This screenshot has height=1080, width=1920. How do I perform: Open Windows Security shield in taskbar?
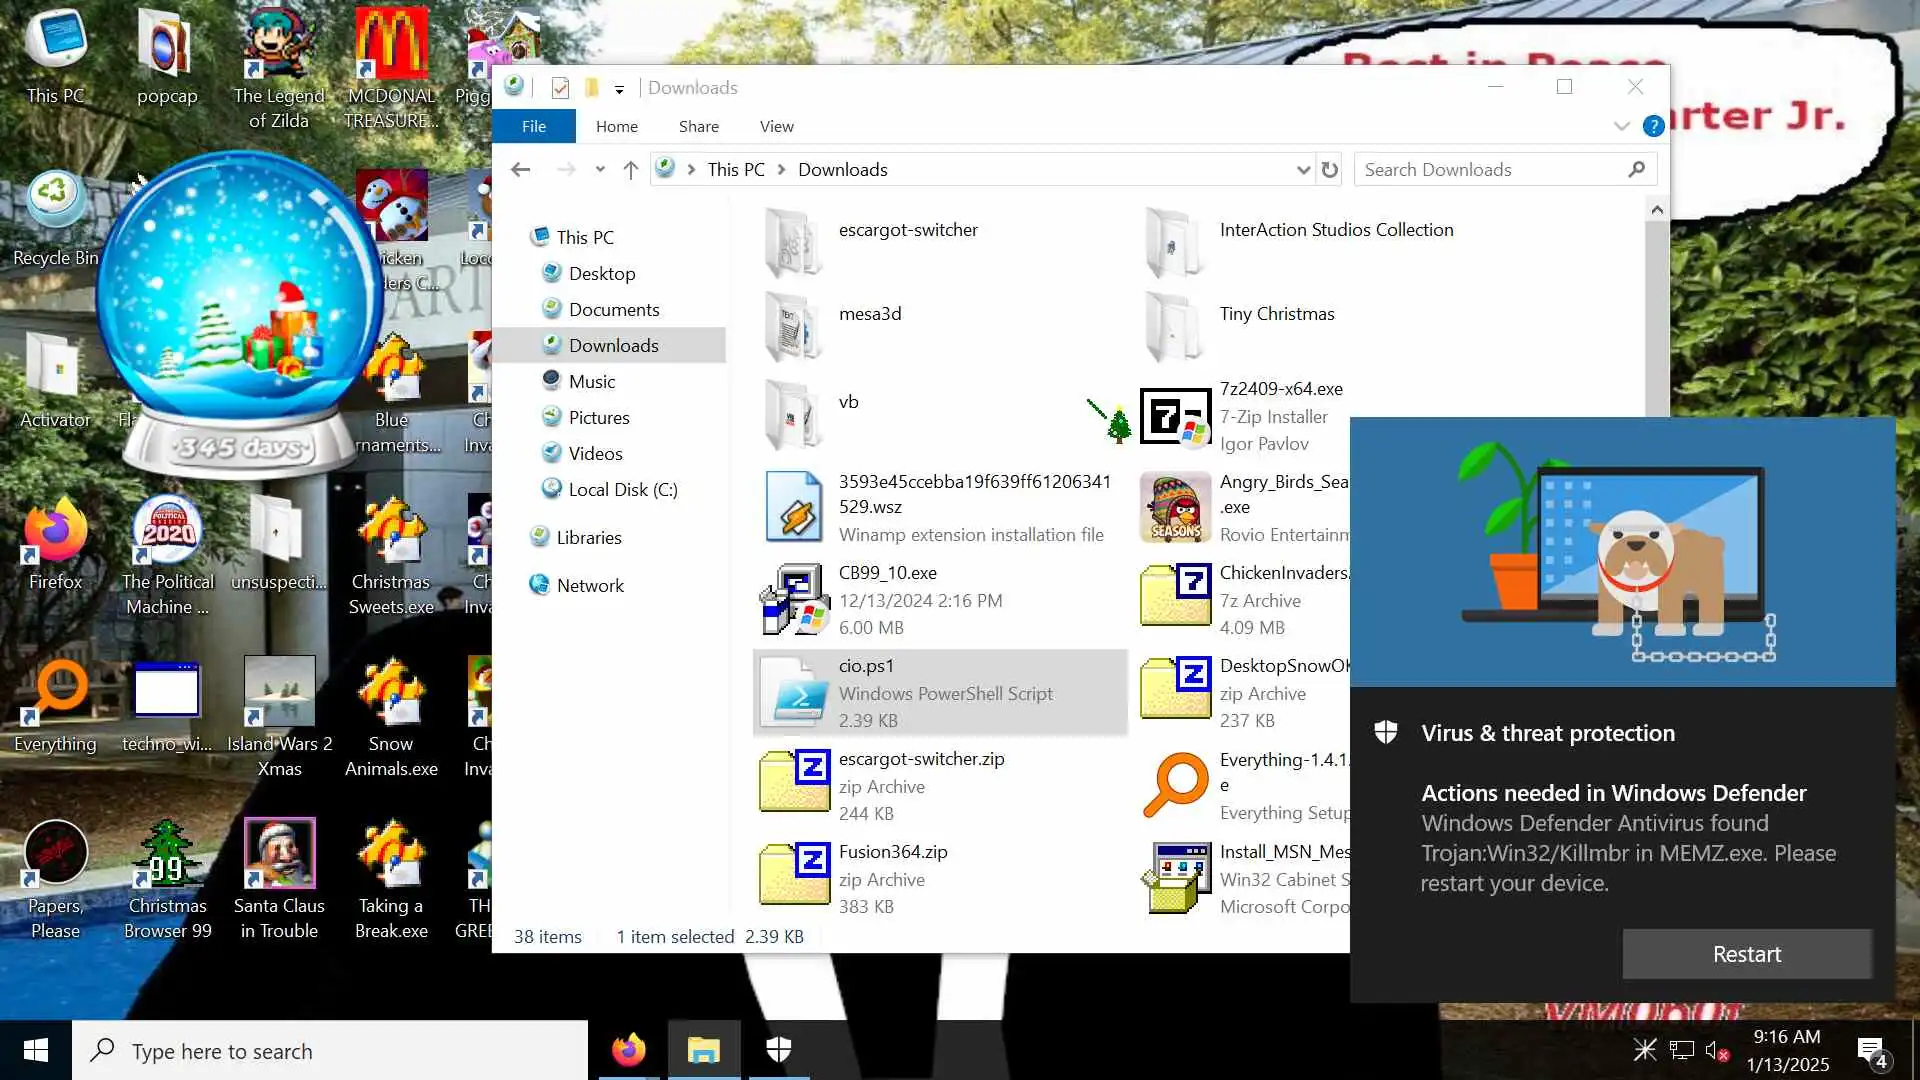pos(778,1050)
